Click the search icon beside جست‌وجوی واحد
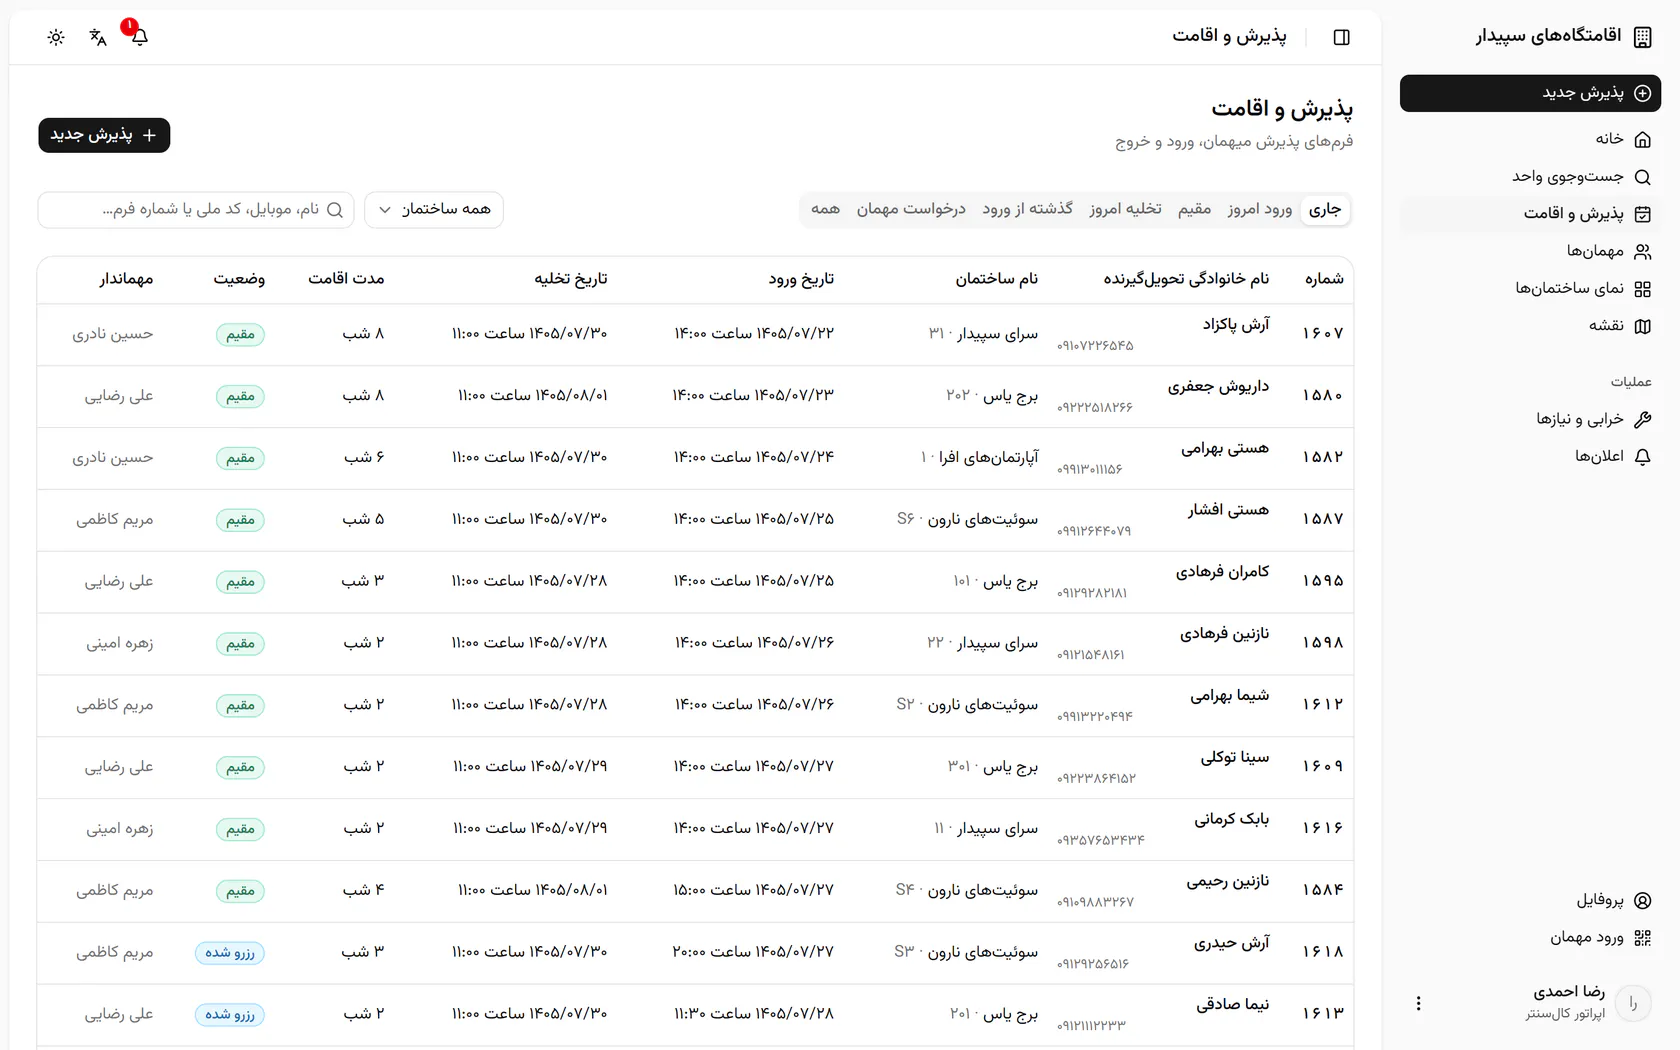The height and width of the screenshot is (1050, 1680). click(1642, 177)
